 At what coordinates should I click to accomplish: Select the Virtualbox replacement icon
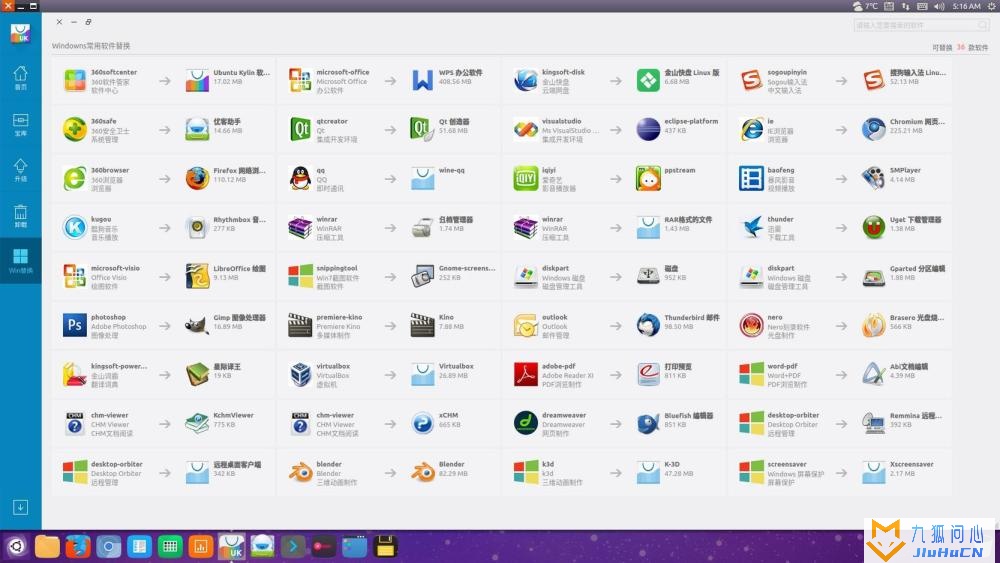click(x=422, y=375)
